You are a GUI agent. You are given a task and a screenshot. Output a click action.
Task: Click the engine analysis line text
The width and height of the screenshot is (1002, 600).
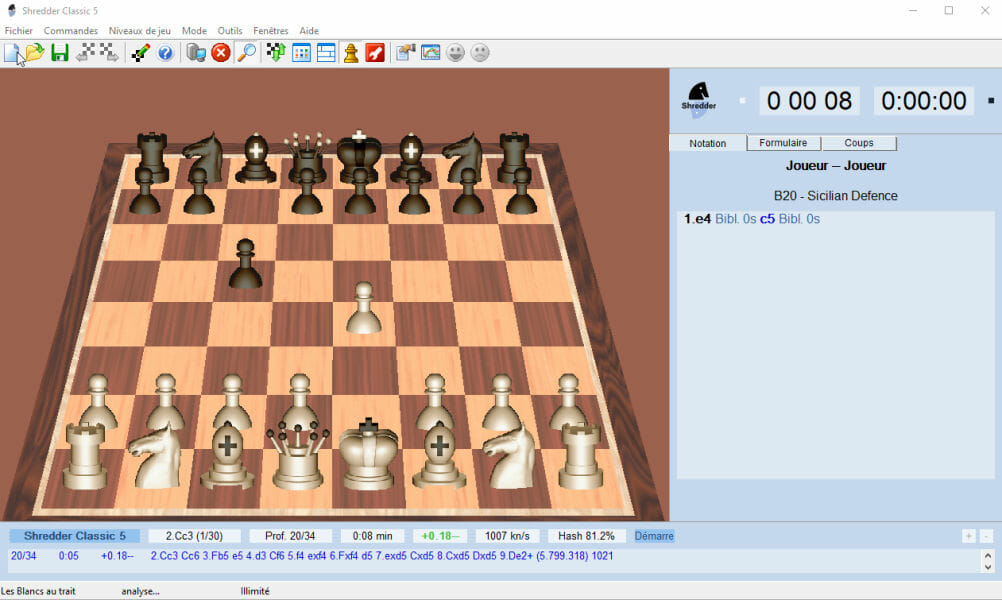382,556
